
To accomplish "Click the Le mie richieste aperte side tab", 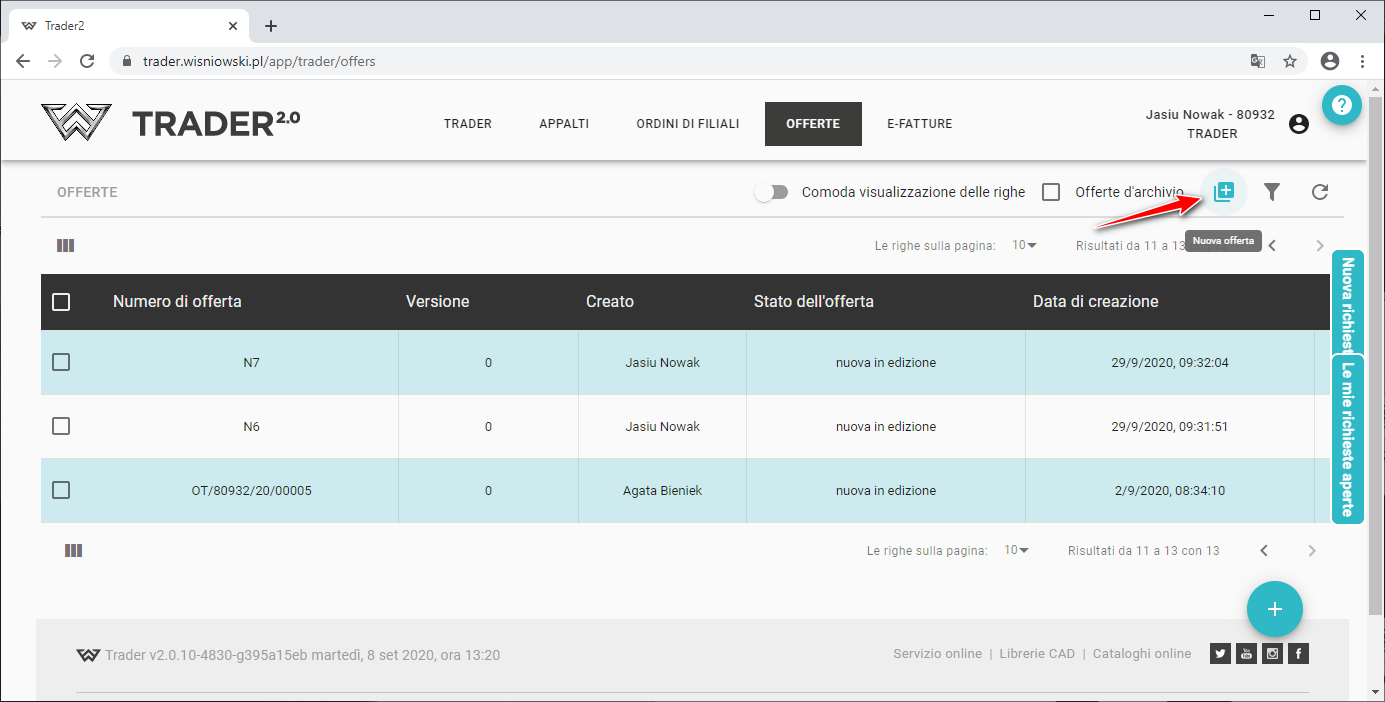I will coord(1347,439).
